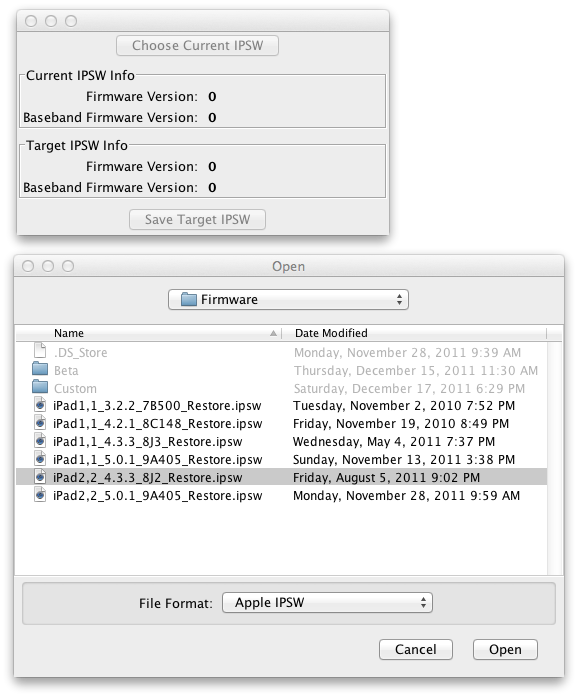Click the Open button to confirm

[x=505, y=649]
